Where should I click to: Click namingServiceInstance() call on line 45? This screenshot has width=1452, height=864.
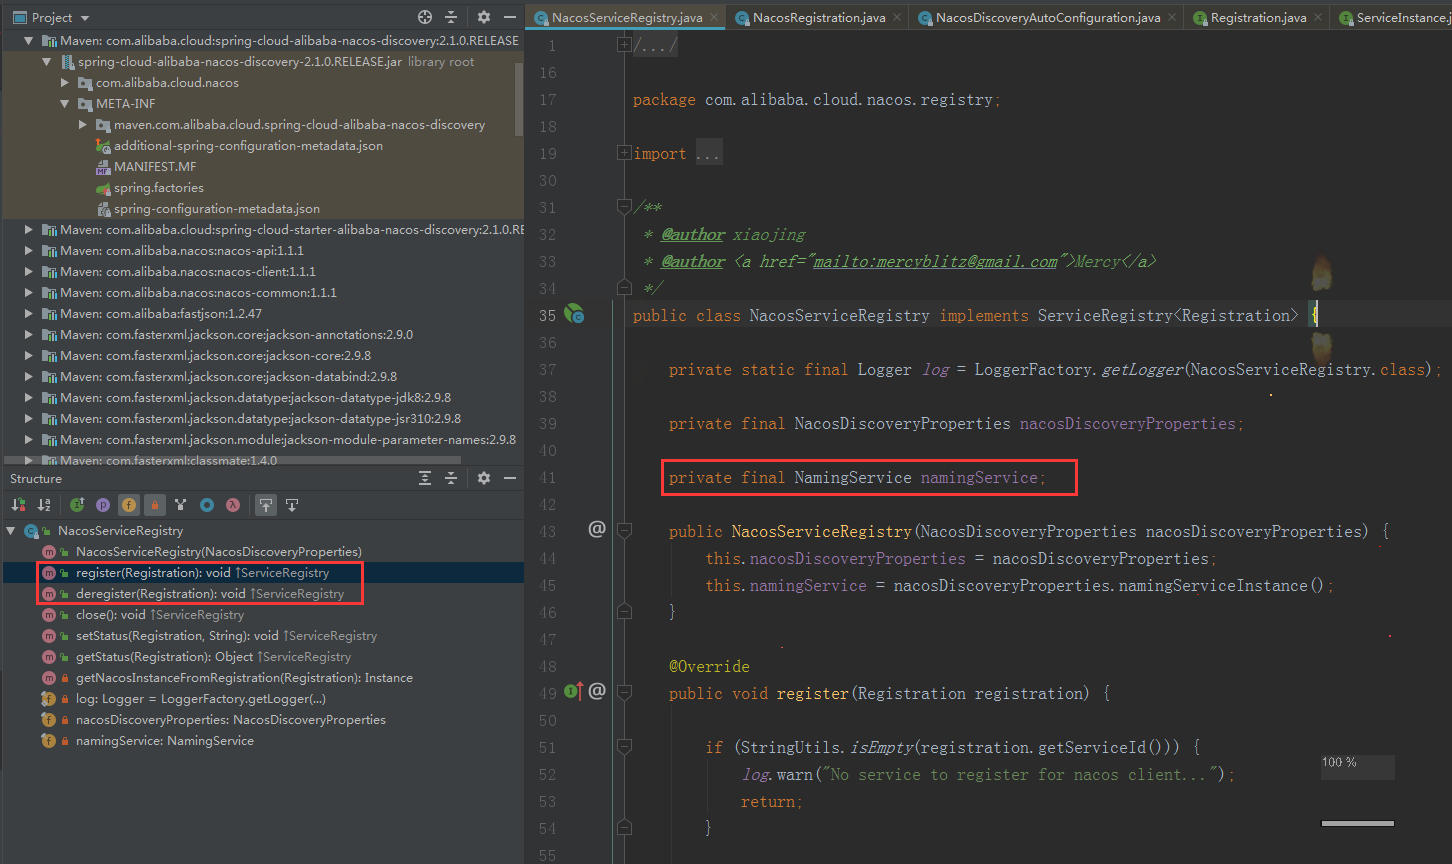1220,585
